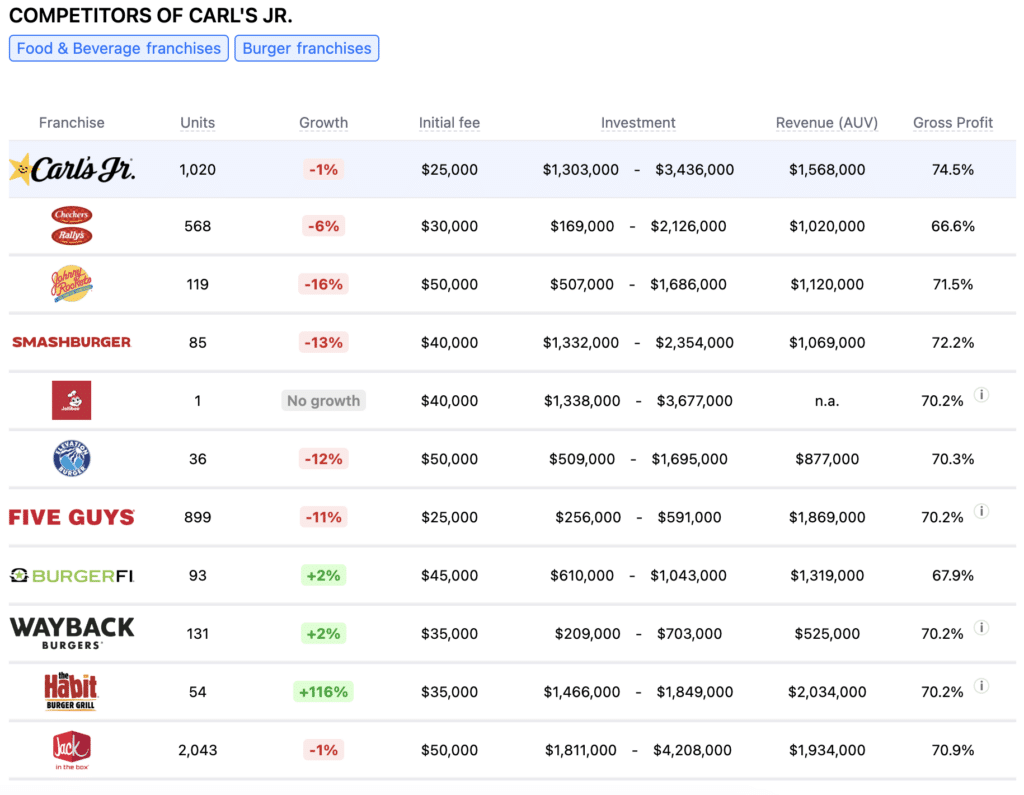Click the $4,208,000 investment maximum
Screen dimensions: 1024x795
pyautogui.click(x=692, y=750)
